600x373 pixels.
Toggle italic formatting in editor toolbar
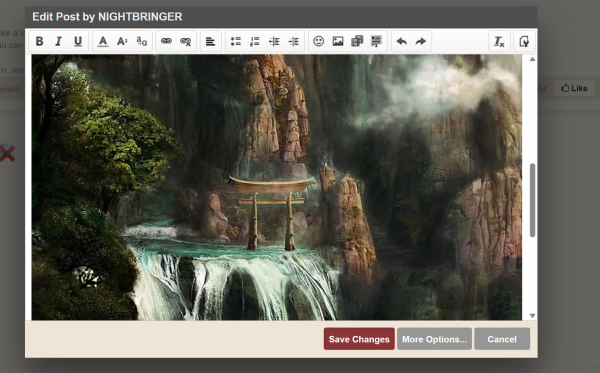tap(59, 41)
